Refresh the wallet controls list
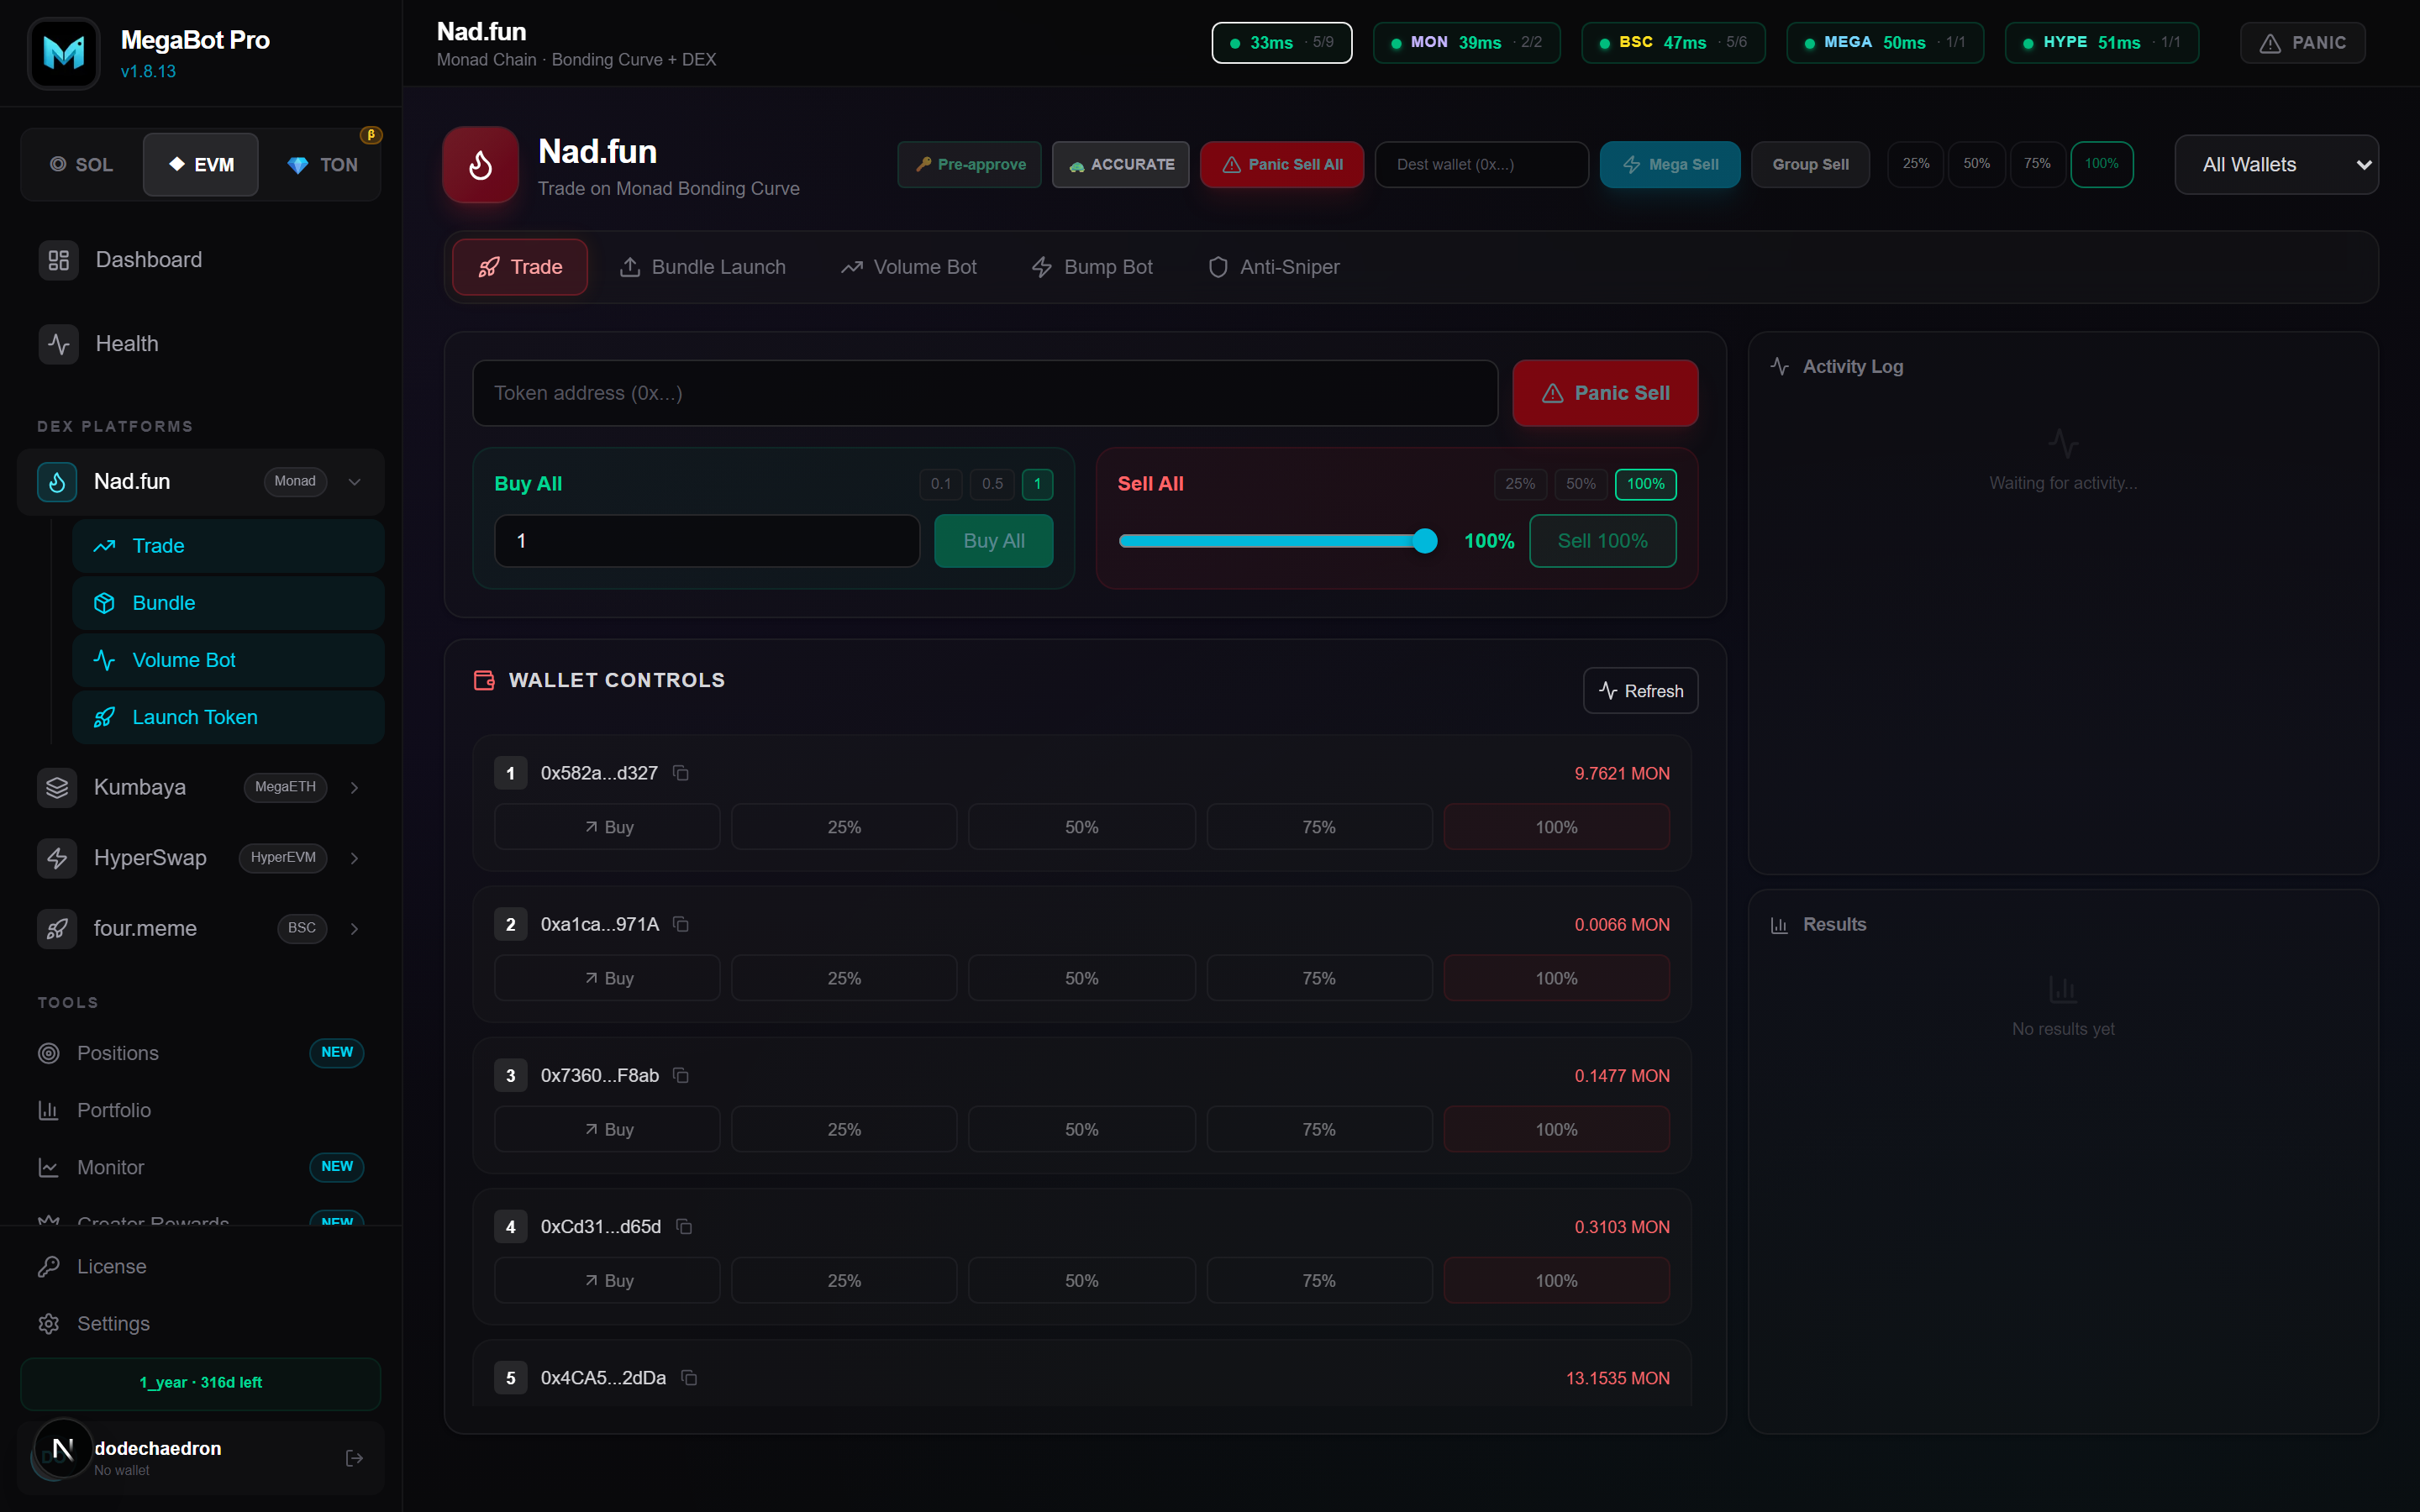The image size is (2420, 1512). (1640, 691)
